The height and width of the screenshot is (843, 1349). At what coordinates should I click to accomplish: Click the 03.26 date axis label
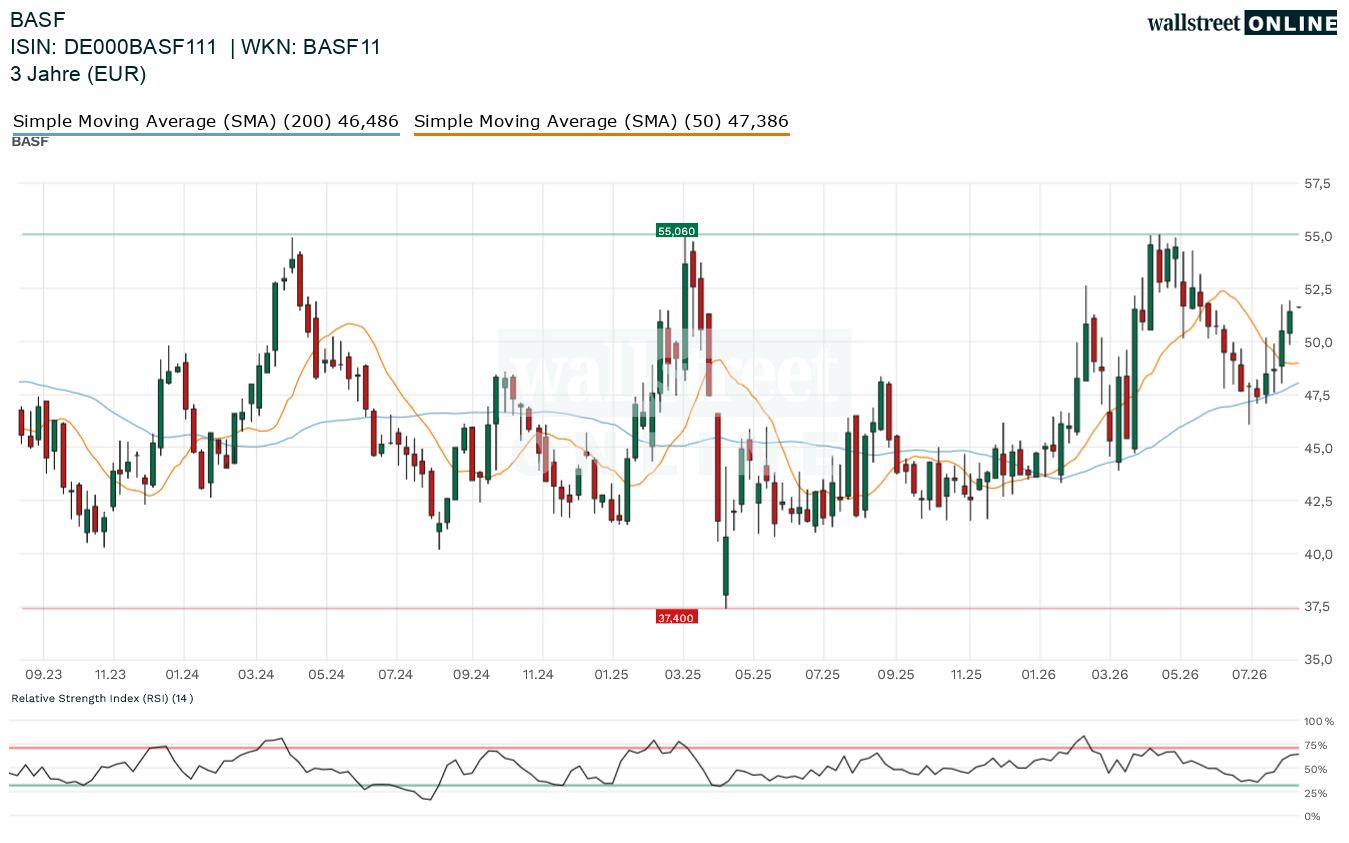[1110, 675]
